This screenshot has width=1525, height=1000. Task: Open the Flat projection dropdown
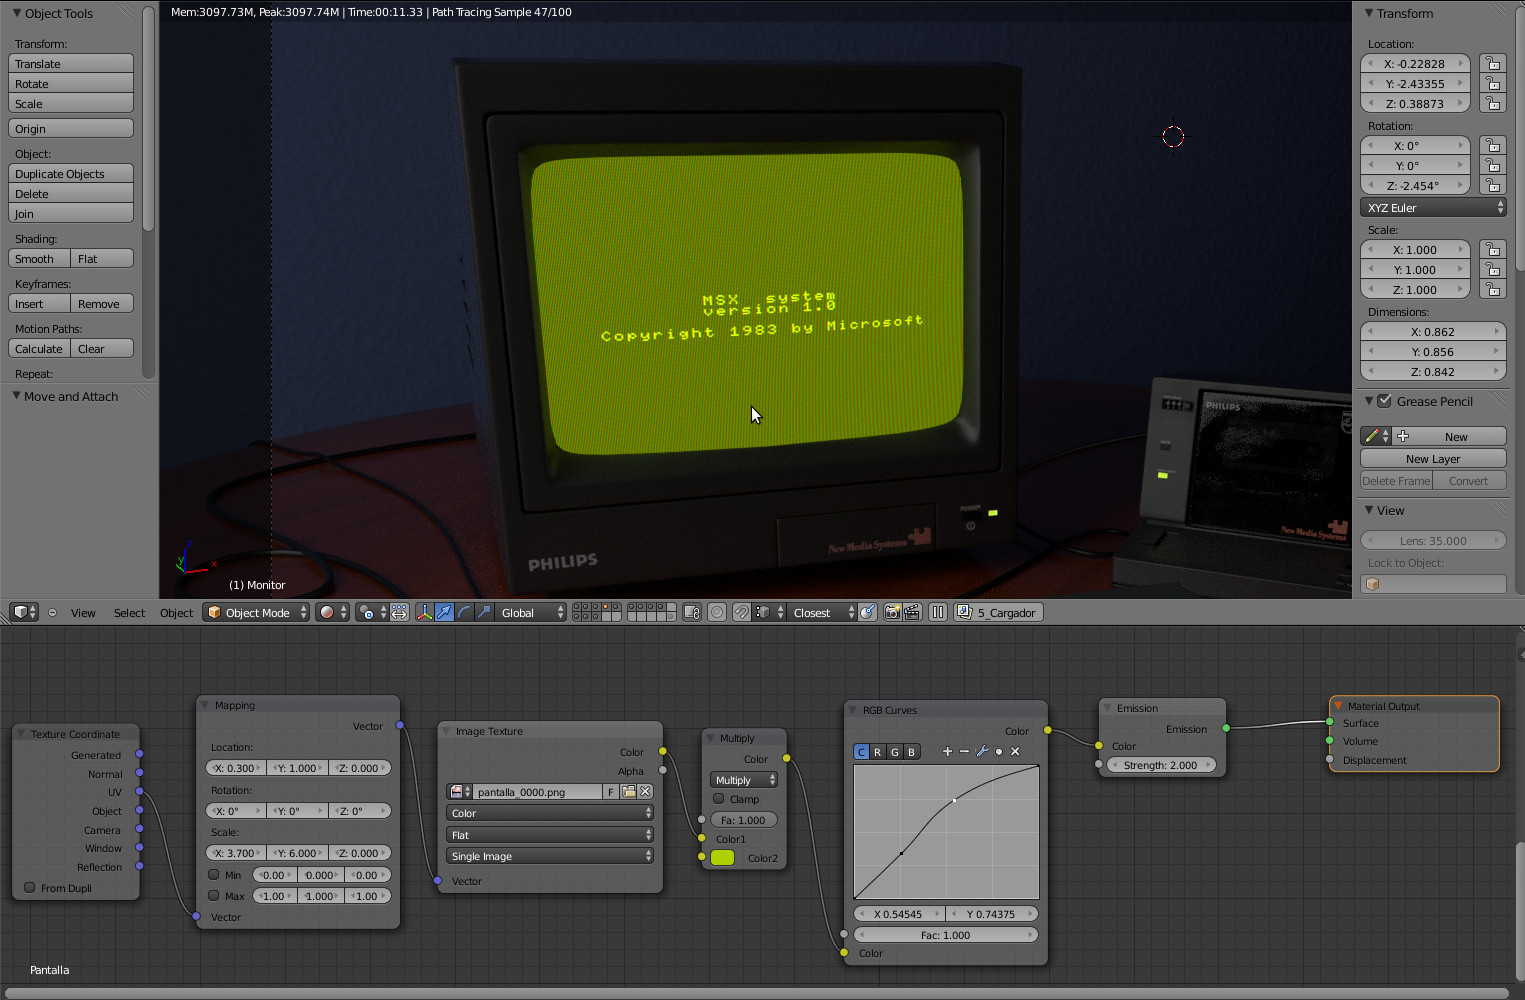(x=550, y=834)
